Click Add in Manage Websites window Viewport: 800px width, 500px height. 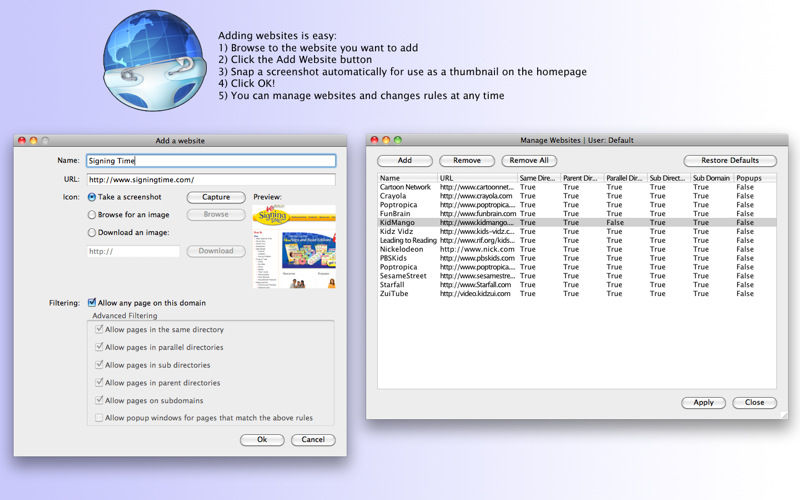click(405, 161)
